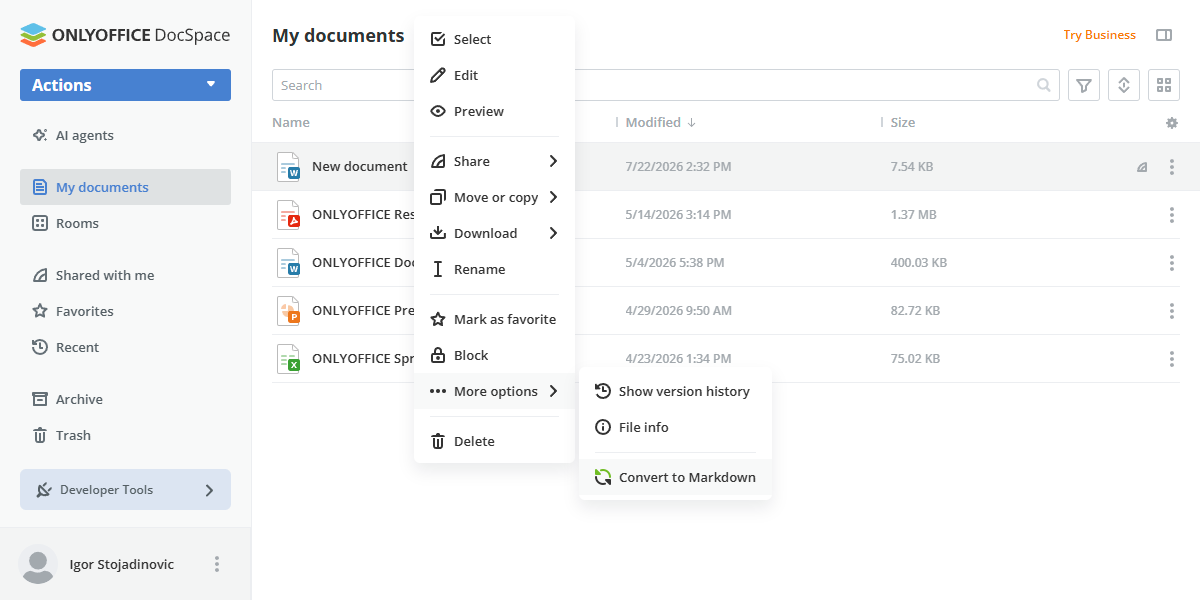Expand Share submenu

tap(495, 161)
